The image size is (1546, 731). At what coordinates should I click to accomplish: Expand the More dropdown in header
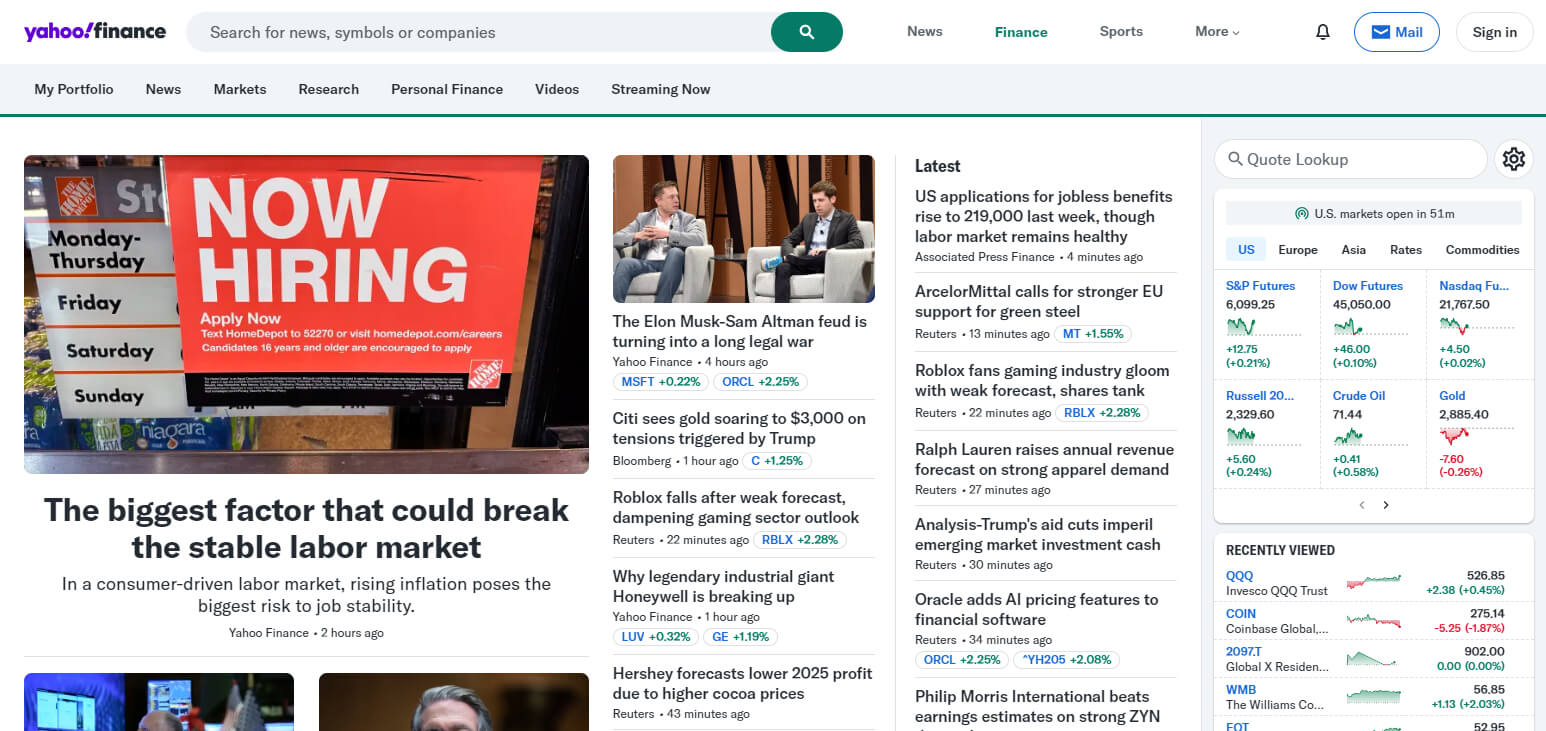pos(1217,32)
